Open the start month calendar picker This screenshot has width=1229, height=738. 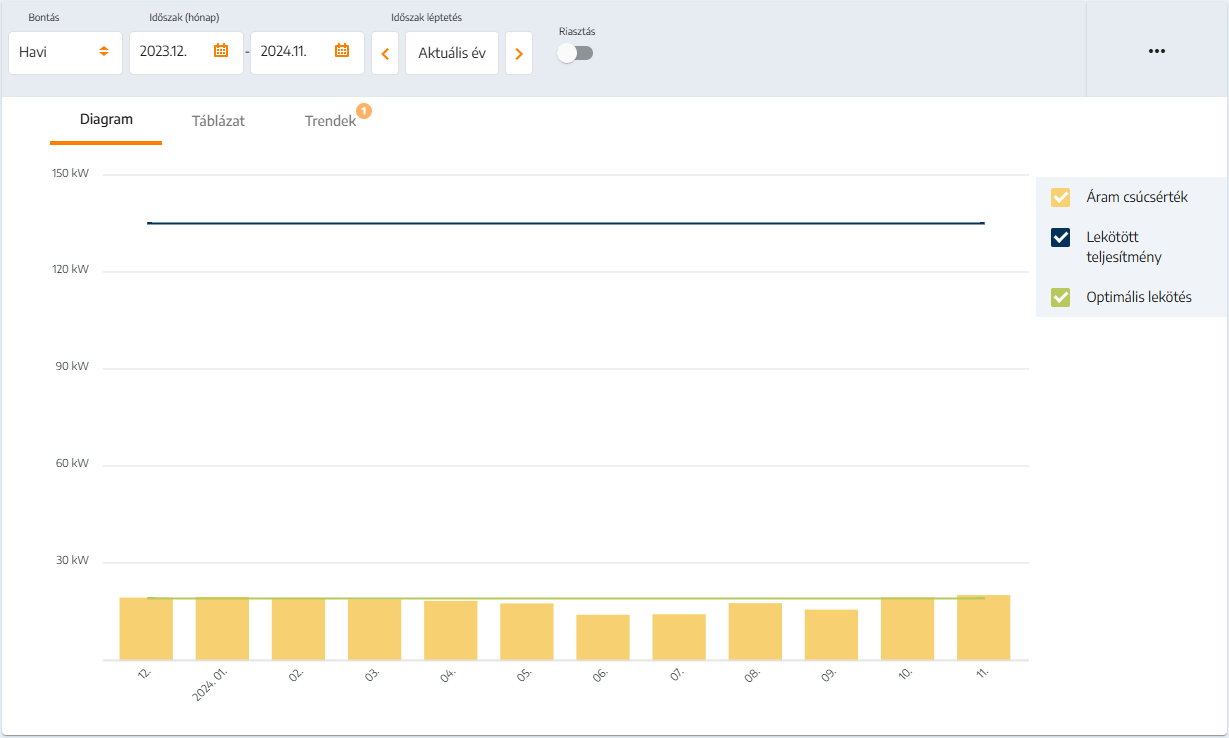pyautogui.click(x=221, y=52)
